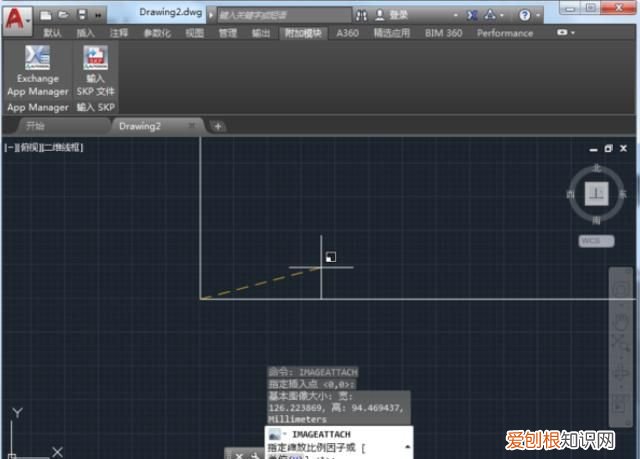Switch to the 默认 ribbon tab
Screen dimensions: 640x459
tap(52, 33)
